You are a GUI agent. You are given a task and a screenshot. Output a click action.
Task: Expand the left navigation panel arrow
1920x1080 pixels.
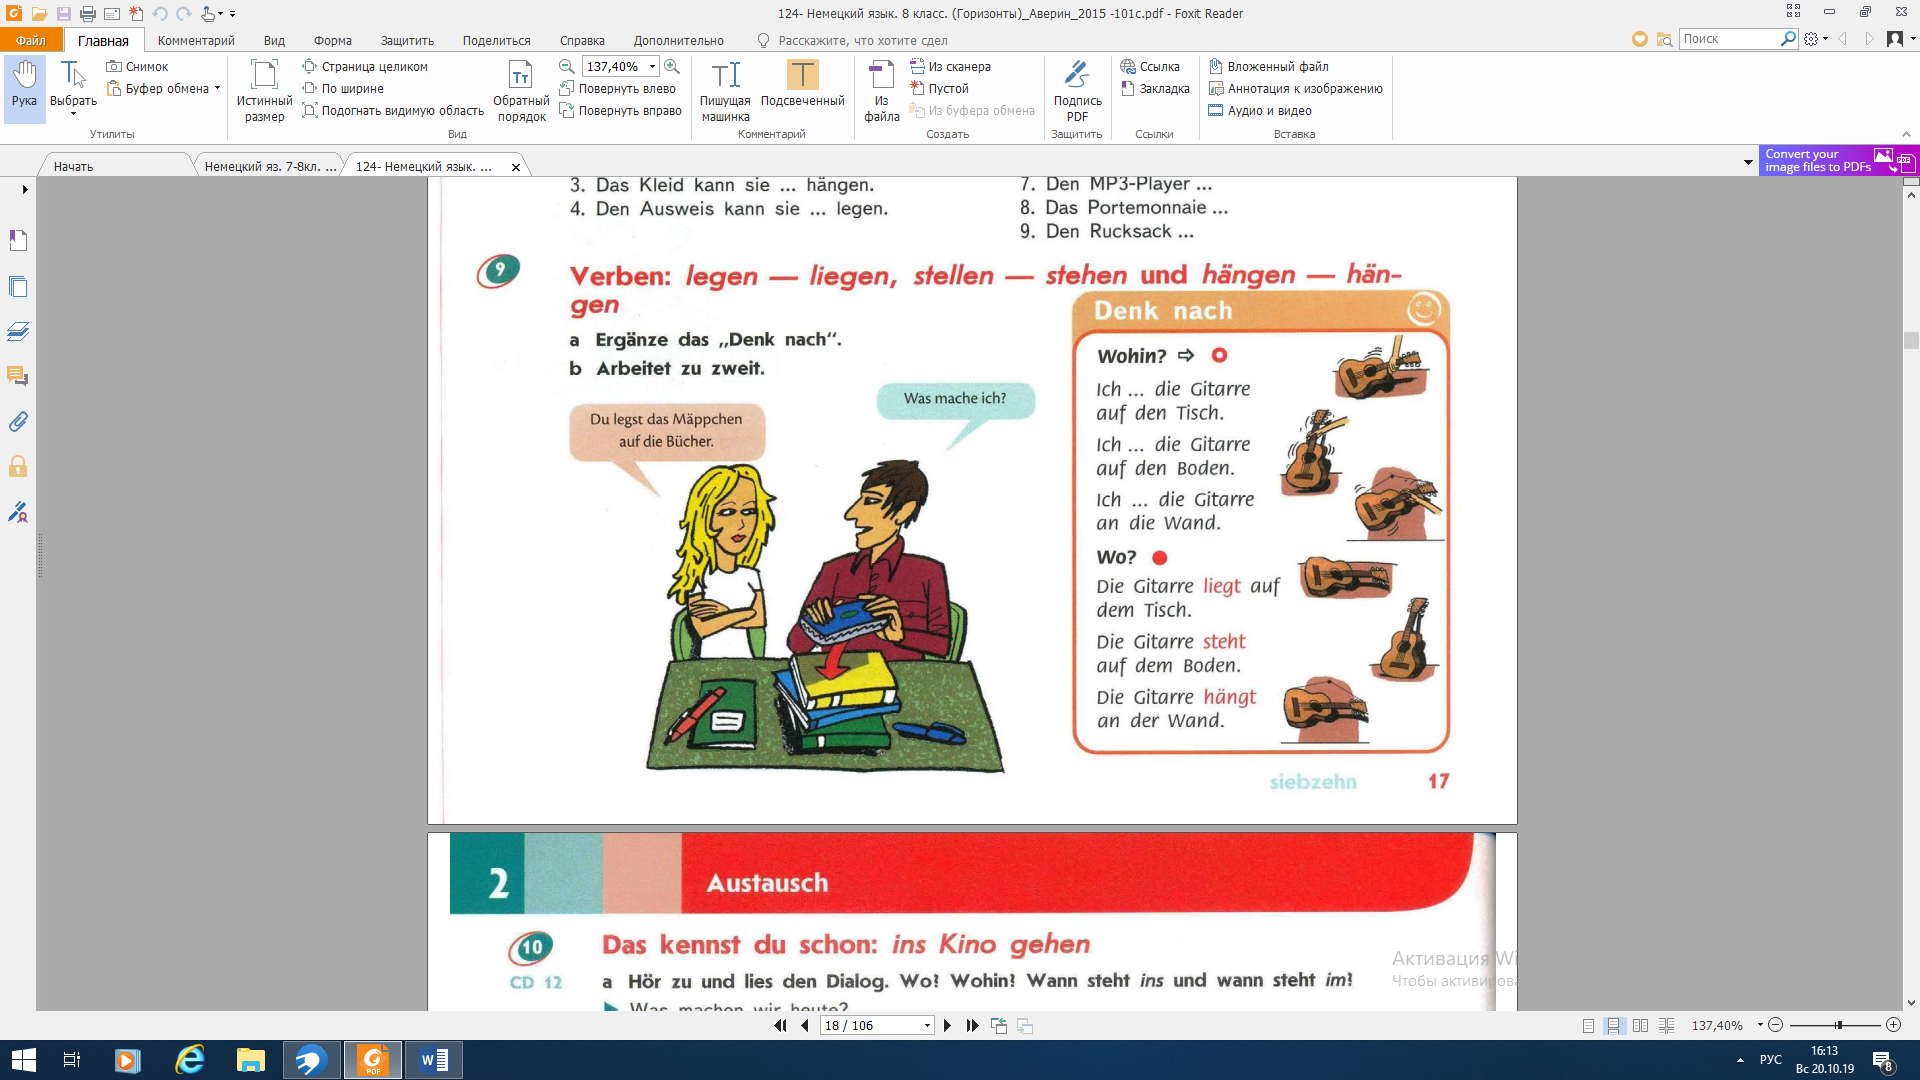coord(25,189)
